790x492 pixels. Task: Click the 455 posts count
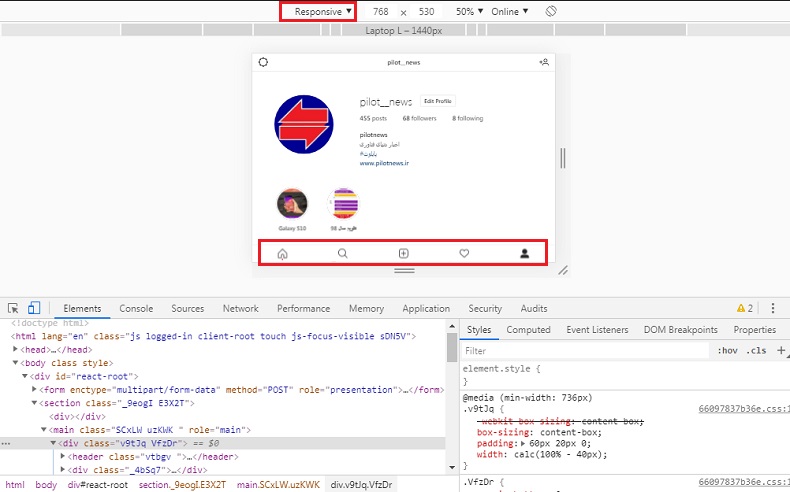[373, 118]
